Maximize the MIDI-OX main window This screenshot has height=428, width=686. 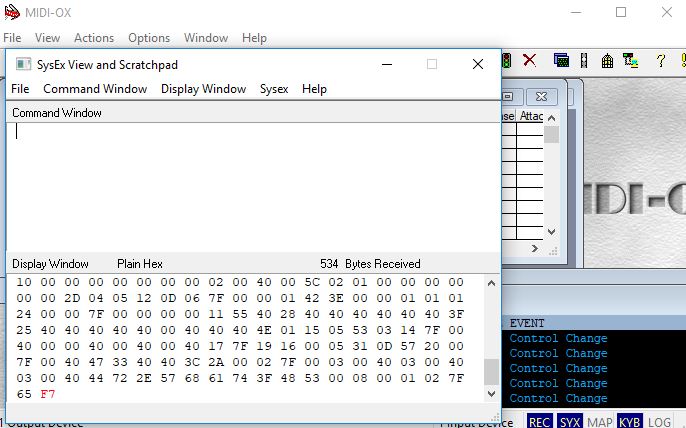click(x=621, y=12)
